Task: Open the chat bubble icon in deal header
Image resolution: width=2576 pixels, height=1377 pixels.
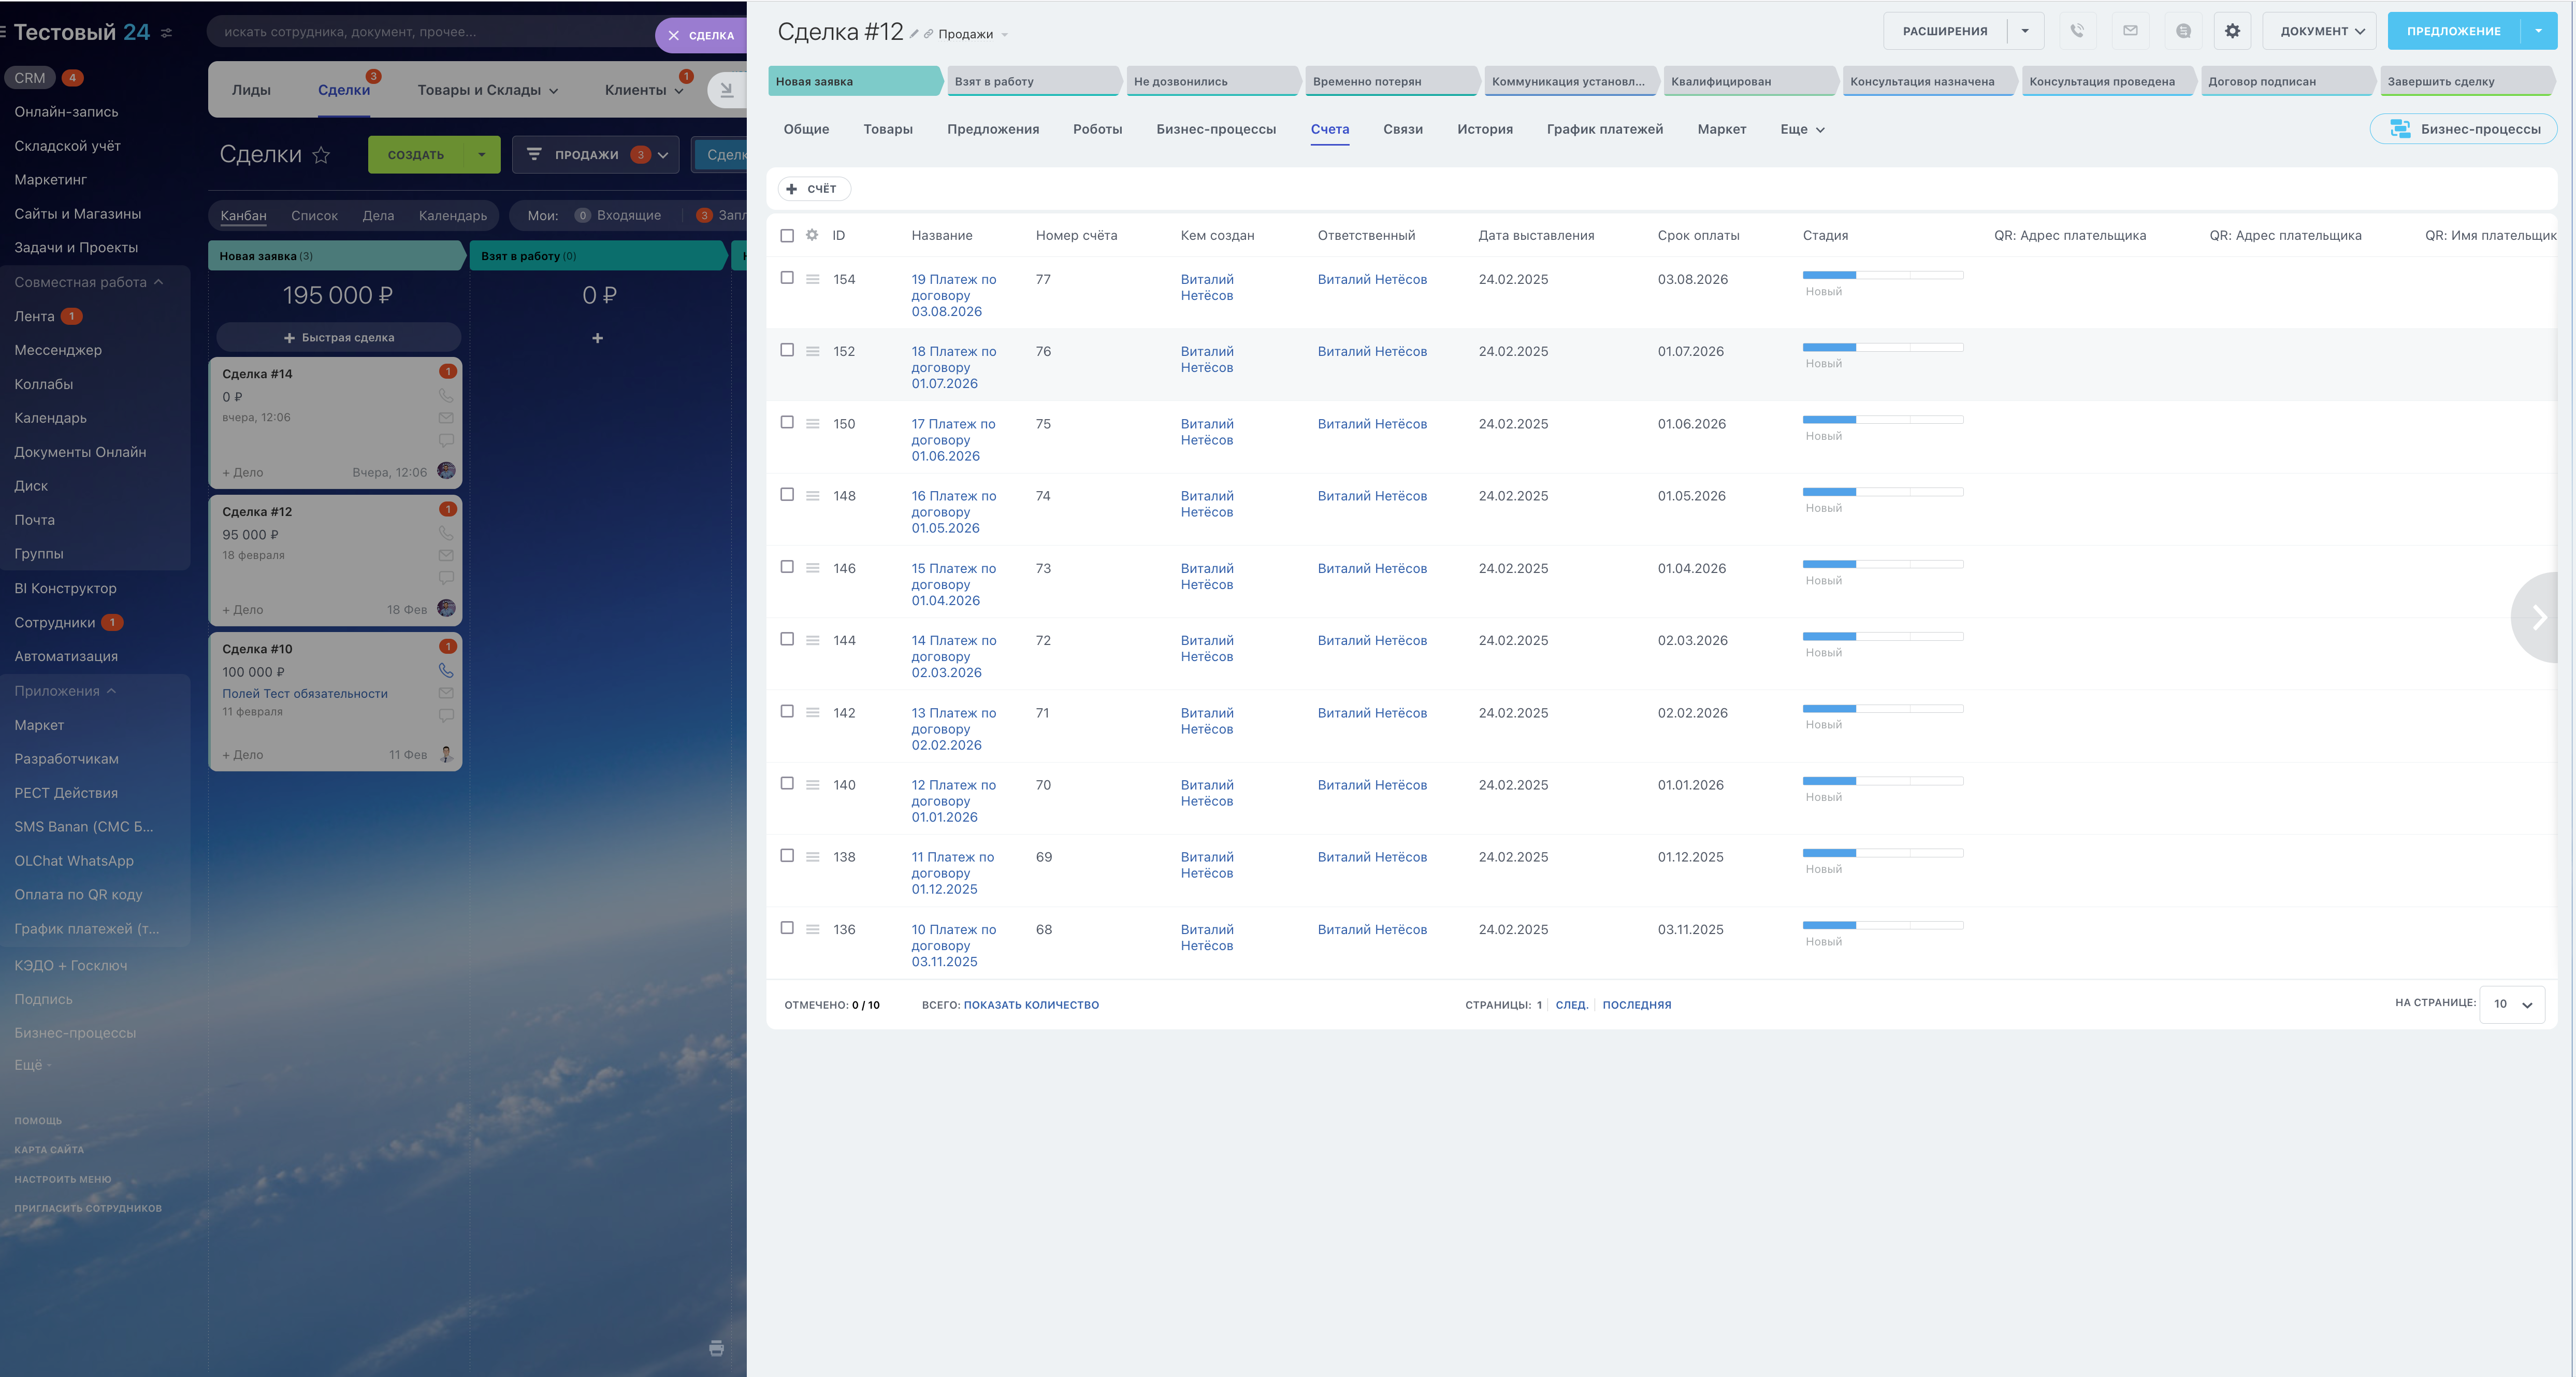Action: (x=2183, y=31)
